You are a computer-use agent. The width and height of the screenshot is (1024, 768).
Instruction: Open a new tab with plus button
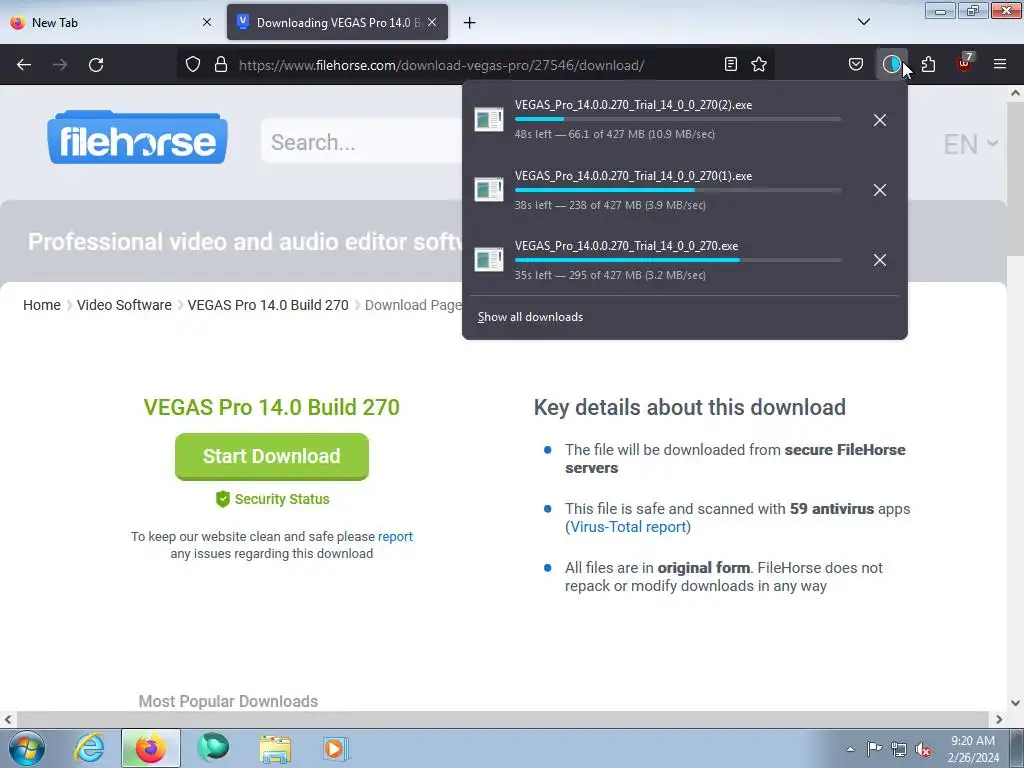click(x=470, y=23)
